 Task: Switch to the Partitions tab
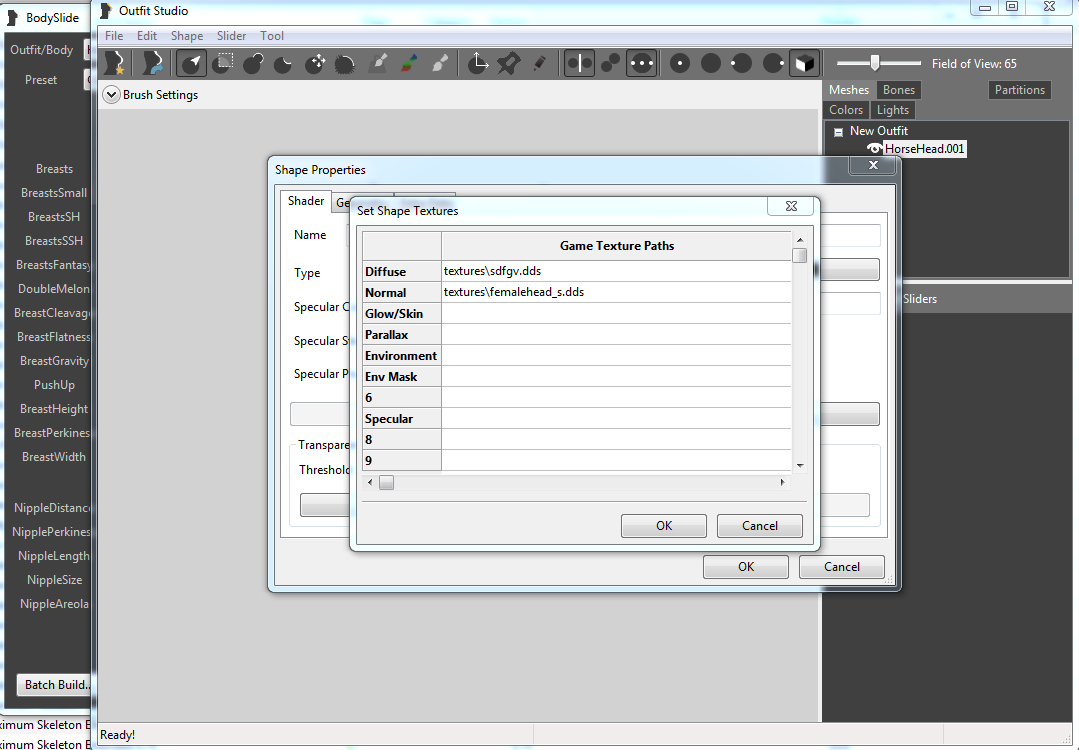click(x=1019, y=90)
